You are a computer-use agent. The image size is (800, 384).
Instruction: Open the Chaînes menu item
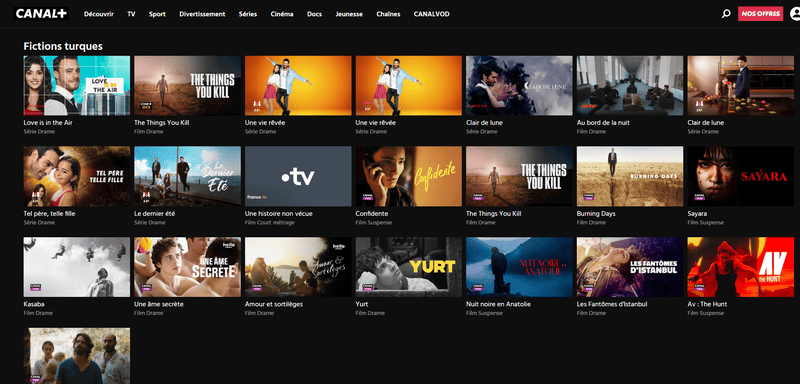click(x=388, y=14)
